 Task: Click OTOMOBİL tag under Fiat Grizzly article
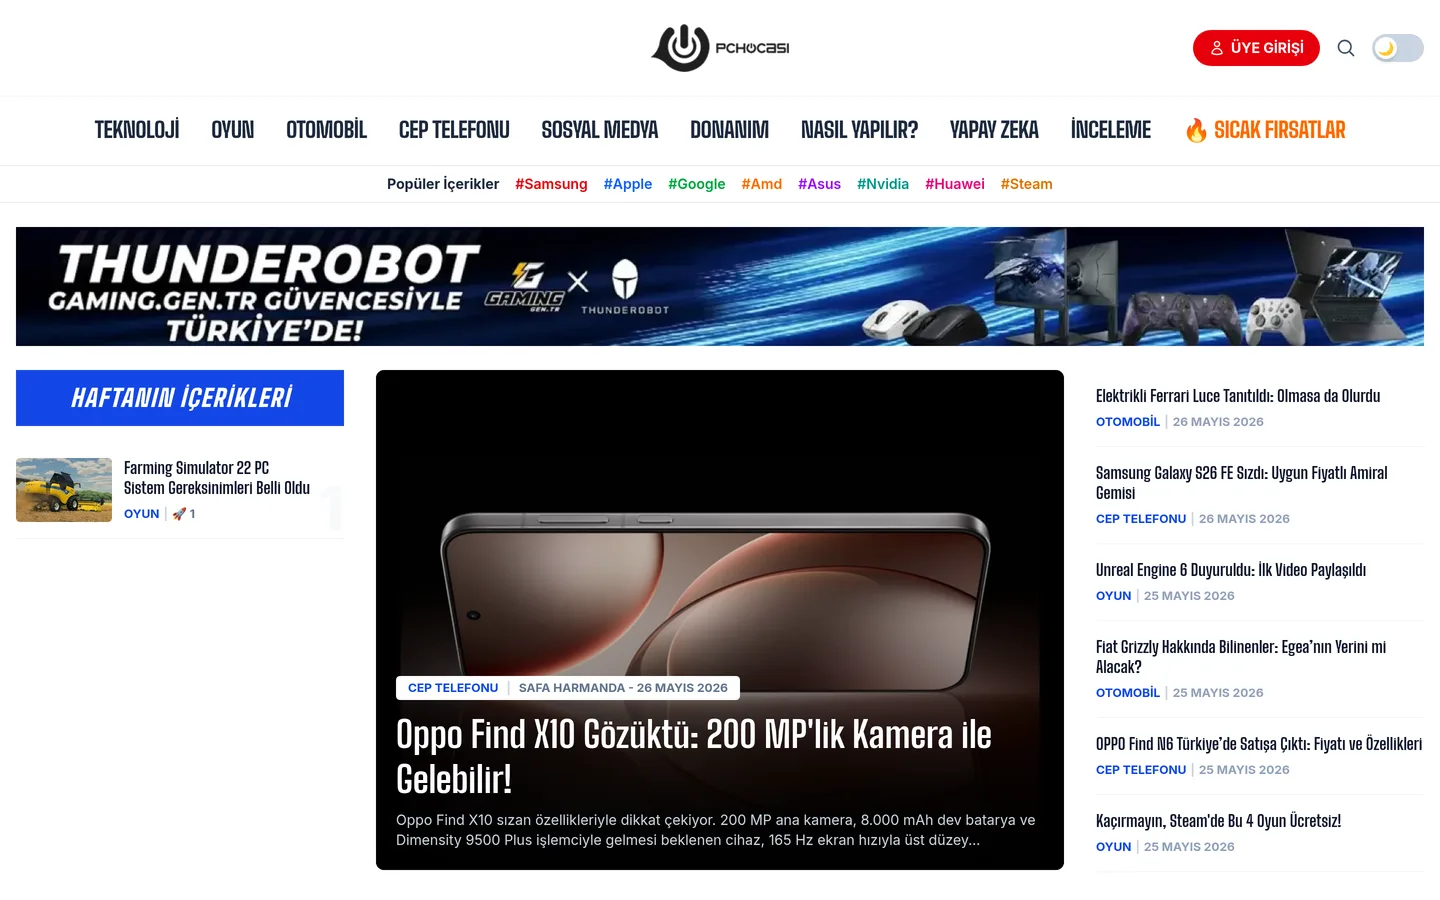tap(1128, 693)
